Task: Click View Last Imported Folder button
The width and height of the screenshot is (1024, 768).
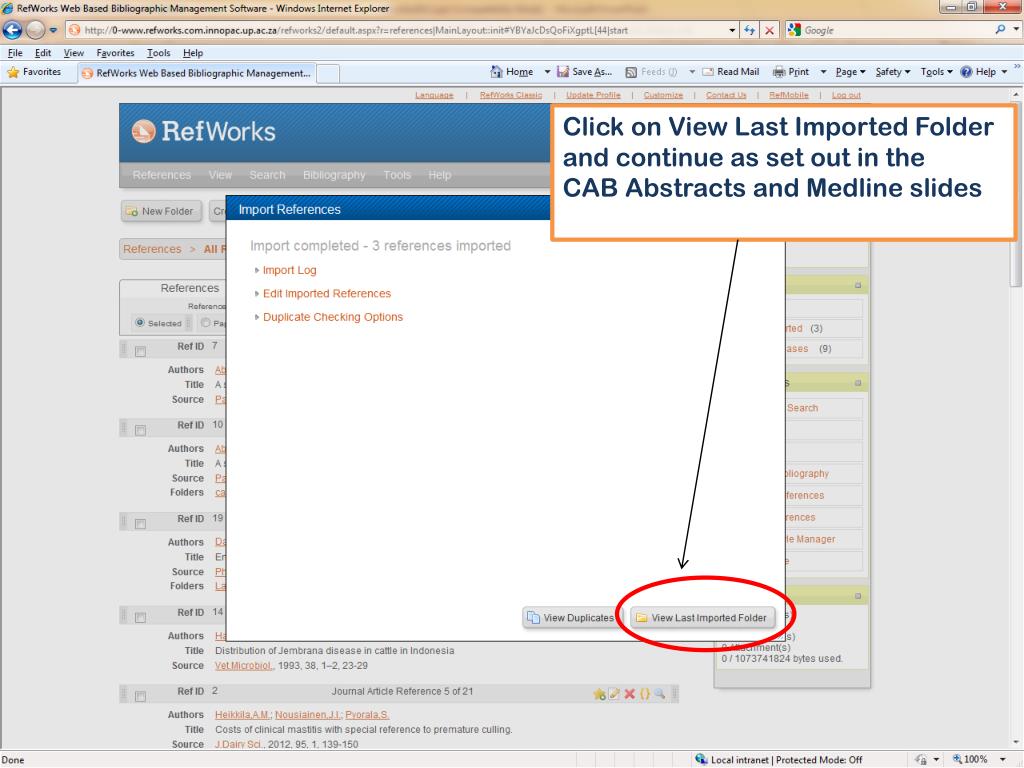Action: coord(702,618)
